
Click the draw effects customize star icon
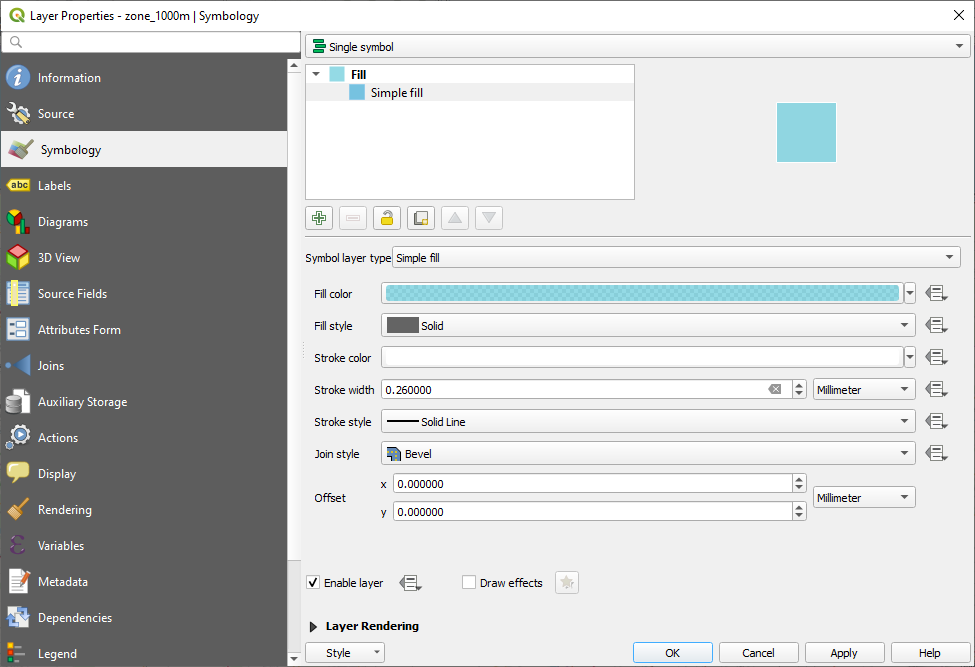(x=567, y=583)
